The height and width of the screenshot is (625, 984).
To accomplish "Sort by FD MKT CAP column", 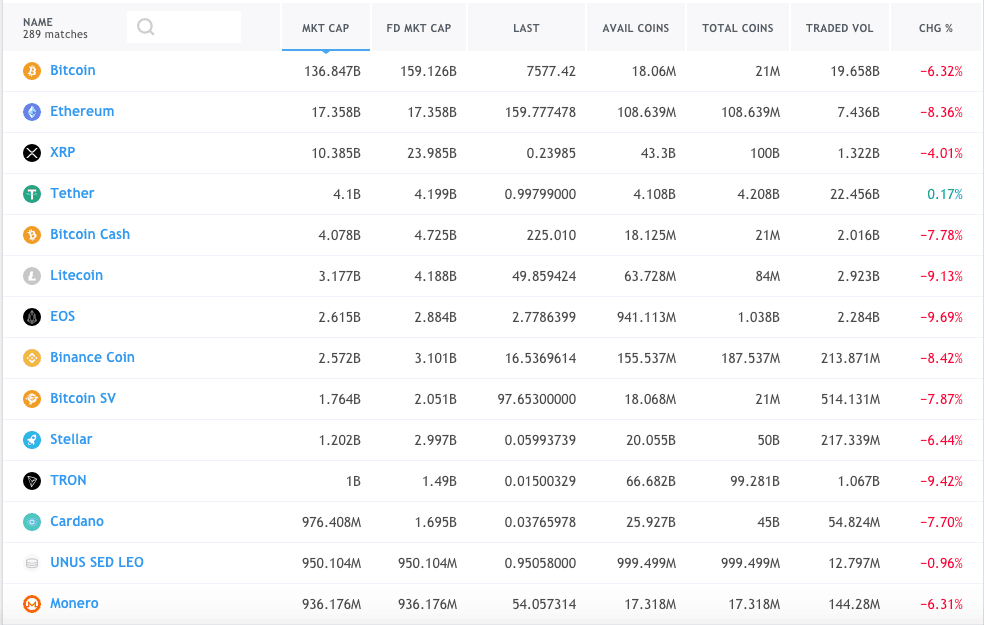I will 419,28.
